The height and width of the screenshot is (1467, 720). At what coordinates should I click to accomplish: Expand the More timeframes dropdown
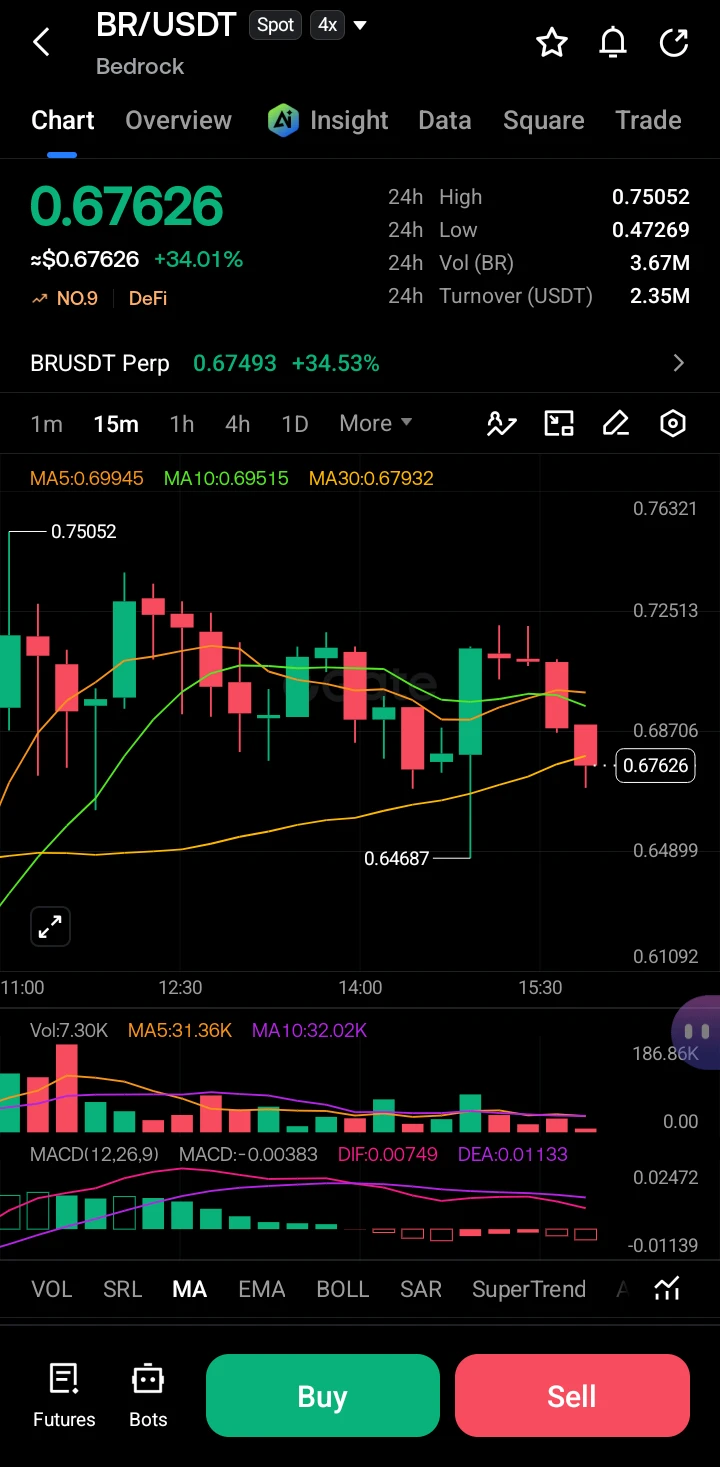point(376,423)
